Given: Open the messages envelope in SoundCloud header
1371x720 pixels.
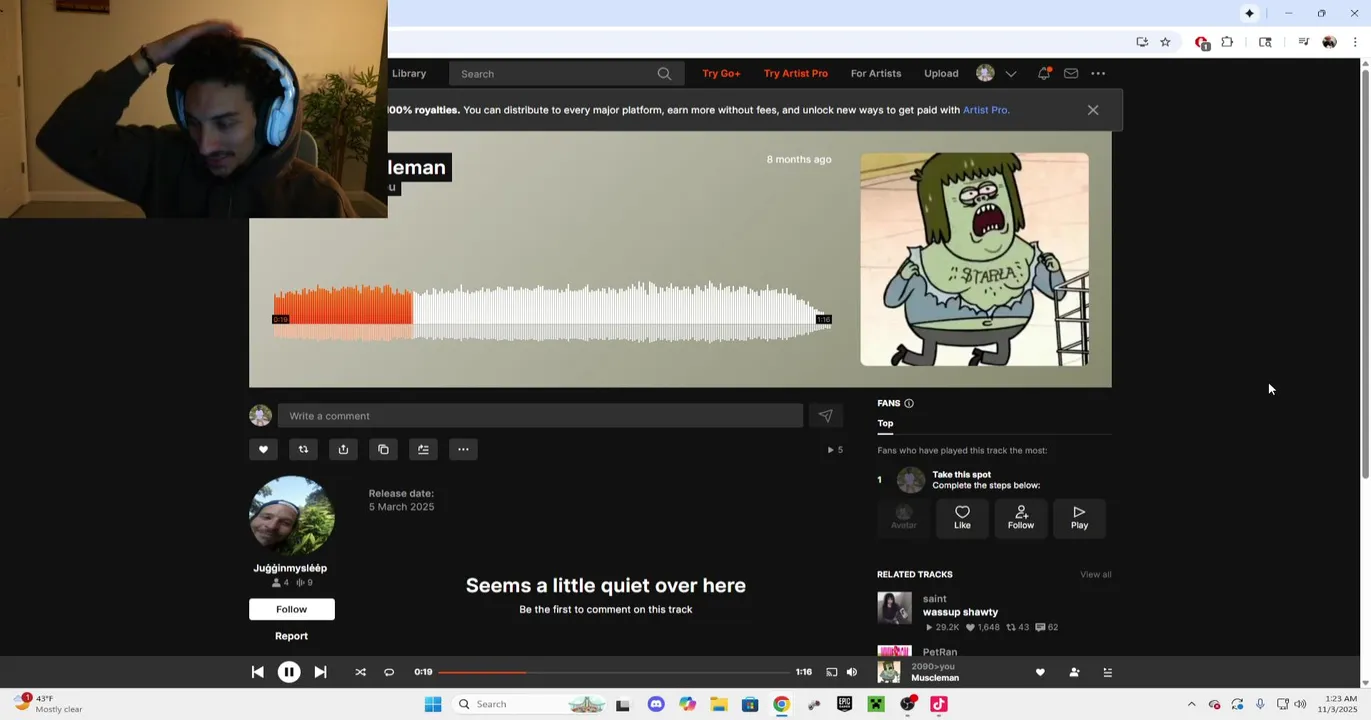Looking at the screenshot, I should point(1071,73).
